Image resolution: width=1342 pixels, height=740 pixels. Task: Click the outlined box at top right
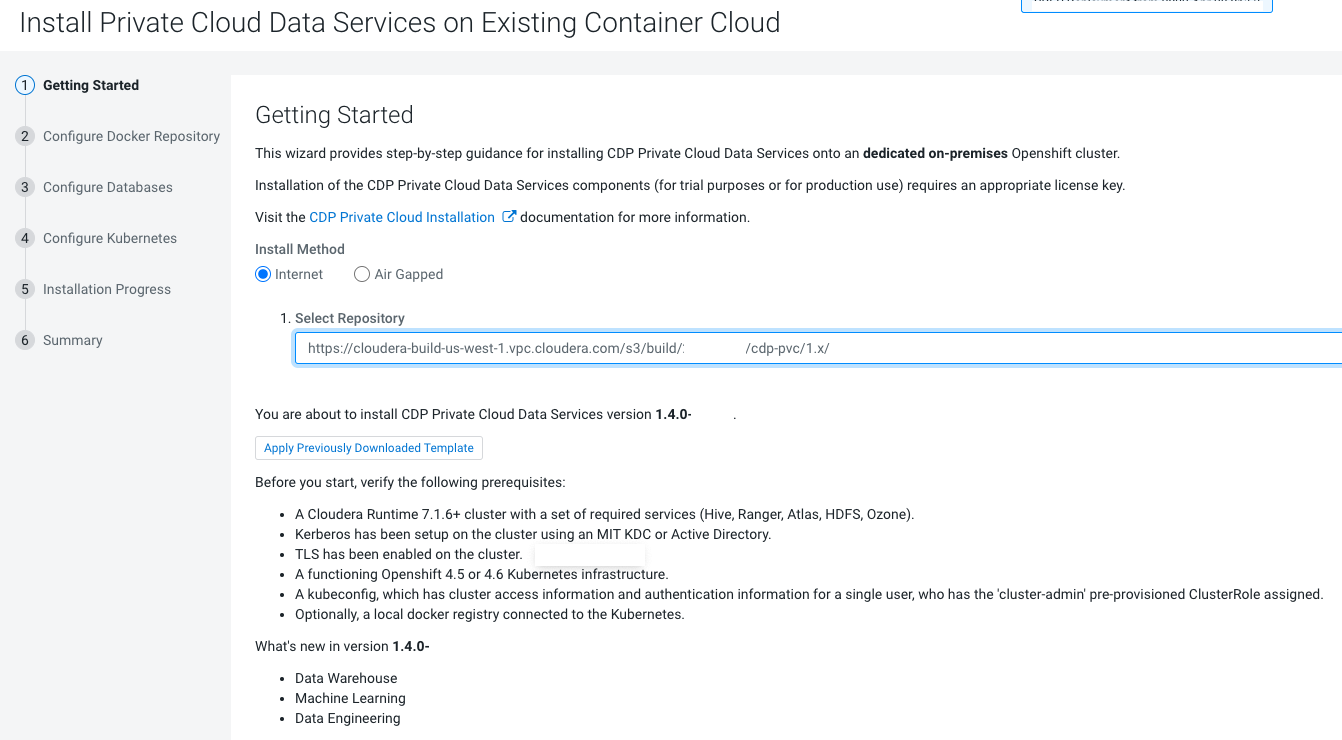pos(1146,5)
